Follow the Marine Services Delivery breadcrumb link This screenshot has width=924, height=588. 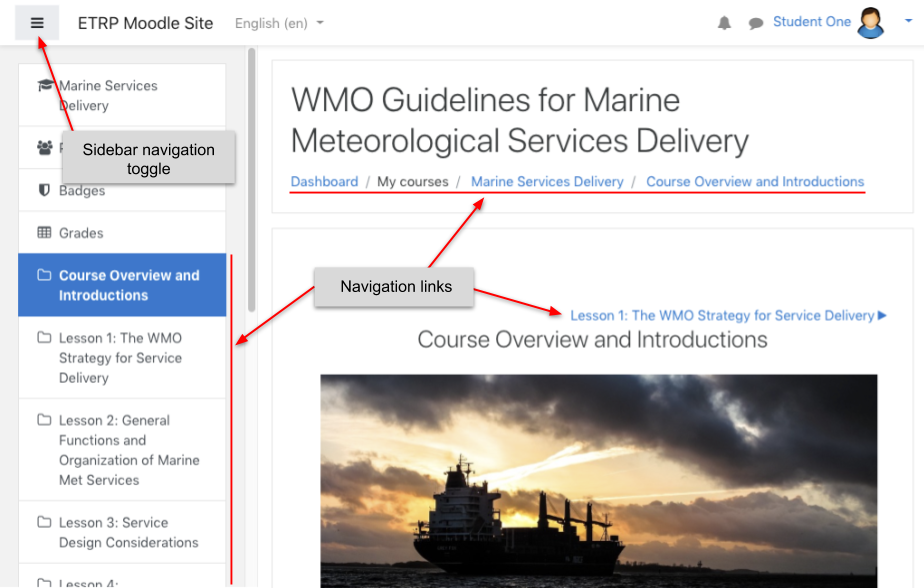coord(547,181)
